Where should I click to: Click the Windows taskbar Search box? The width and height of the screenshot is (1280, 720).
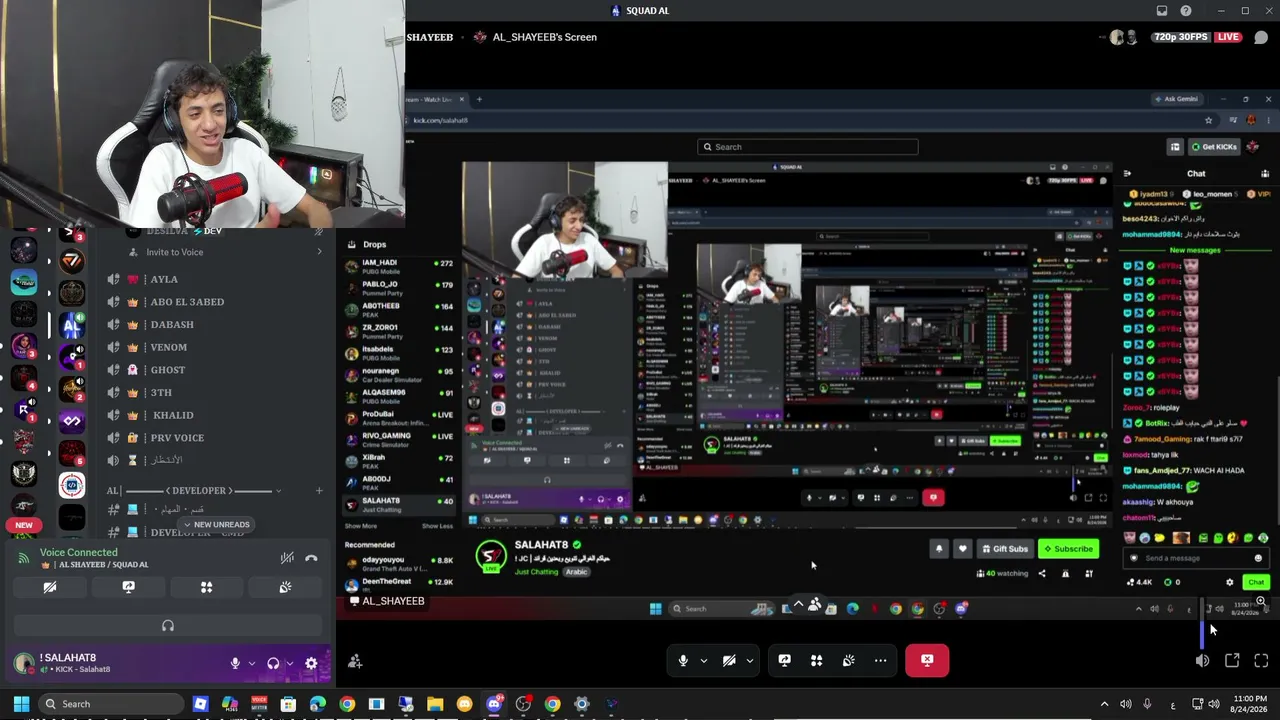pos(112,704)
